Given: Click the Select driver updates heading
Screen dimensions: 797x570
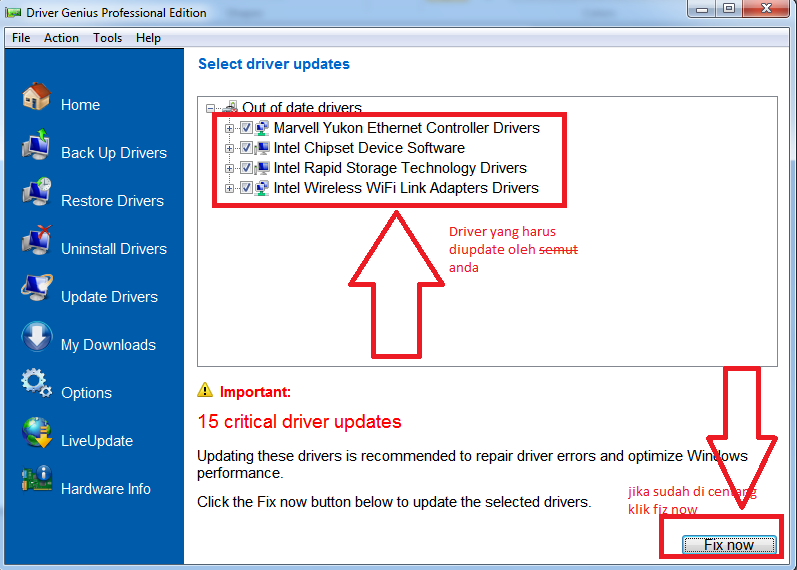Looking at the screenshot, I should pos(274,64).
